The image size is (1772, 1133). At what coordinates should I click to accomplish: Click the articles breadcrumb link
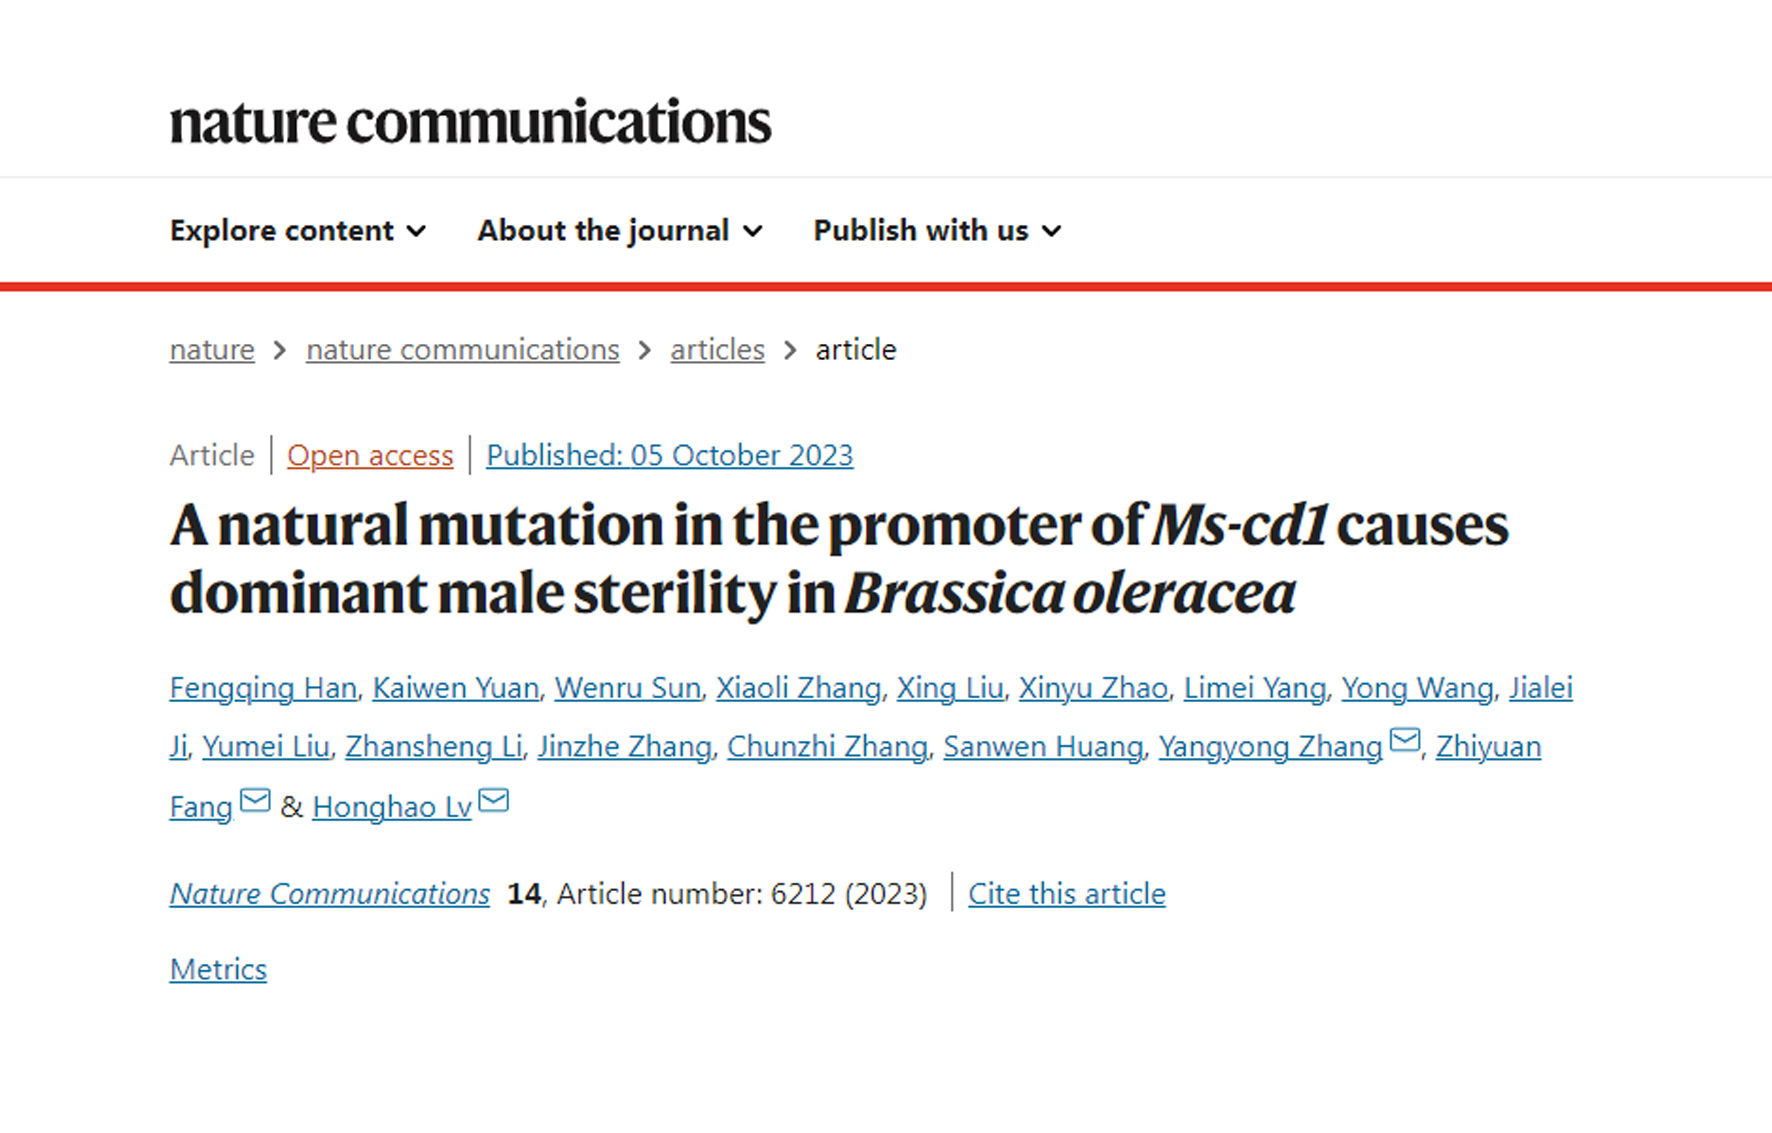click(716, 350)
